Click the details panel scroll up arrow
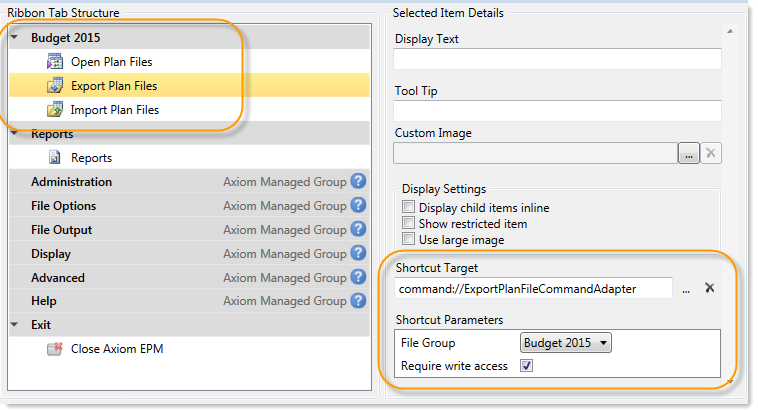 (x=730, y=31)
